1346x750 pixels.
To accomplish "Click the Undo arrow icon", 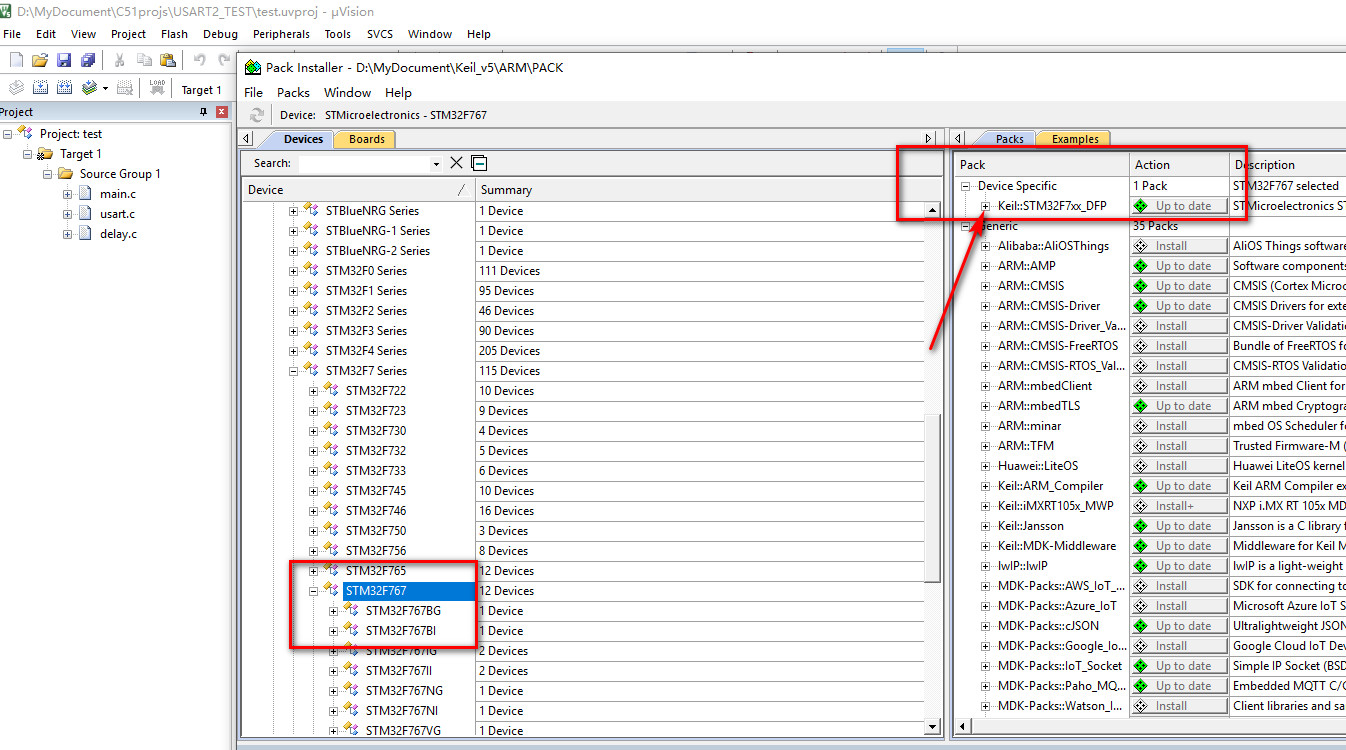I will 199,61.
